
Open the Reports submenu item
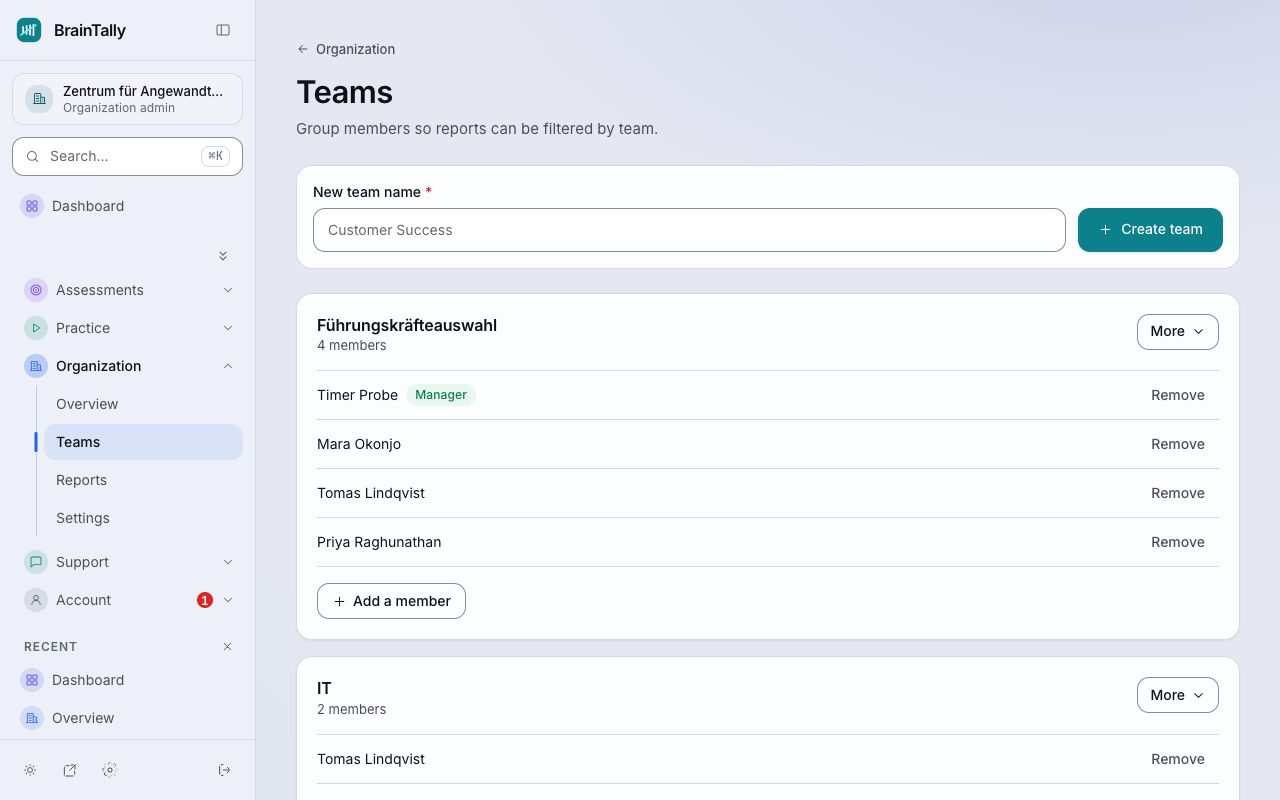[143, 480]
